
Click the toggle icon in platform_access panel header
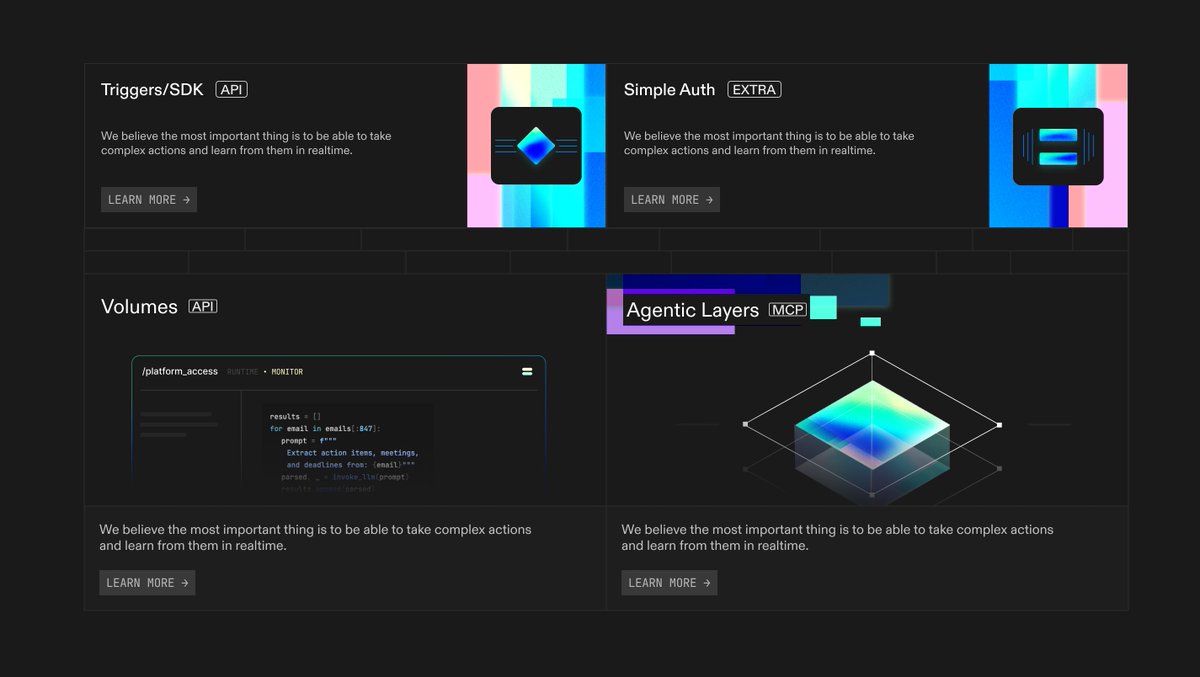click(x=527, y=372)
